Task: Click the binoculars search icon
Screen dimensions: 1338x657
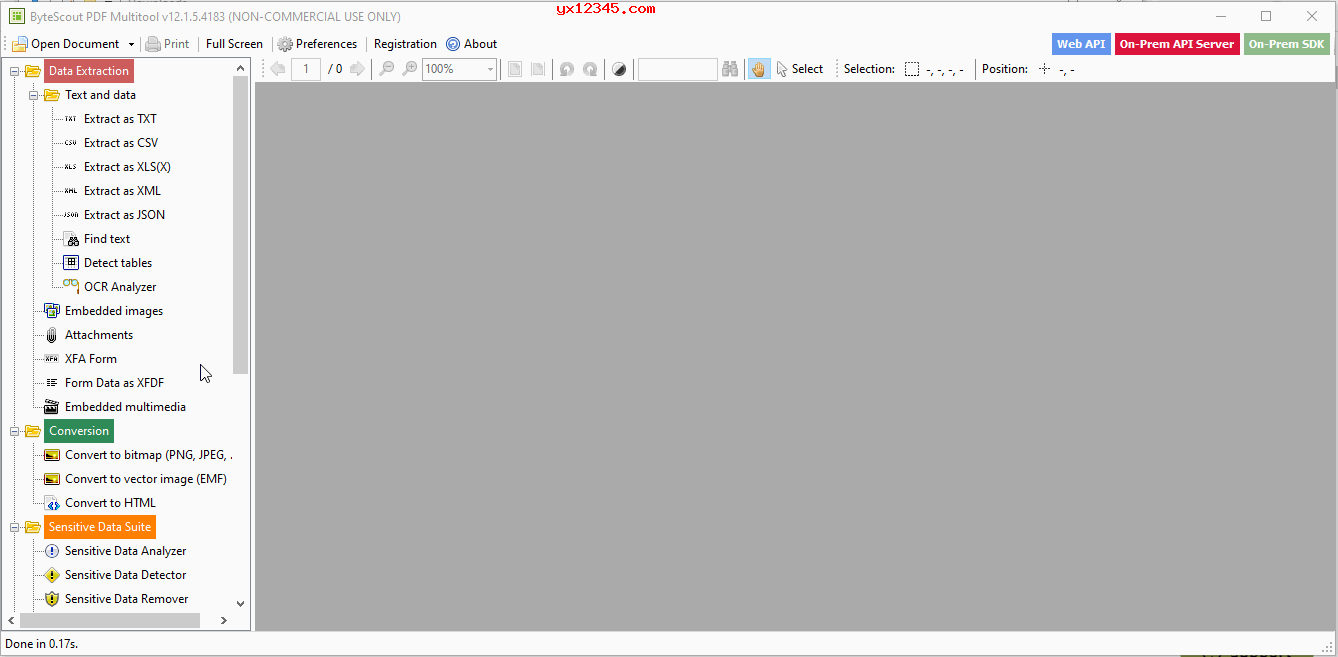Action: tap(730, 68)
